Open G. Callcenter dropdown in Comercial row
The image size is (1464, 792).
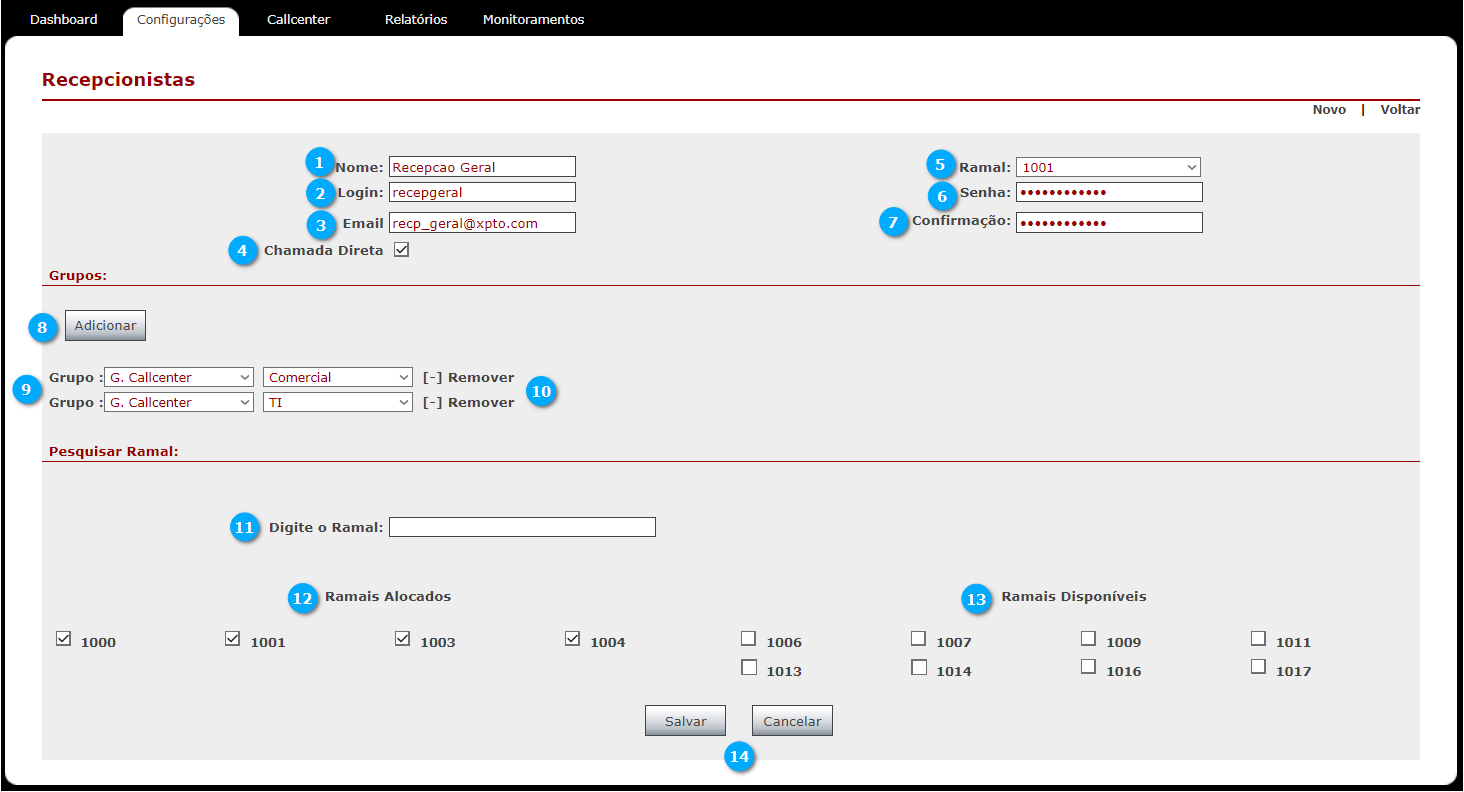(179, 377)
